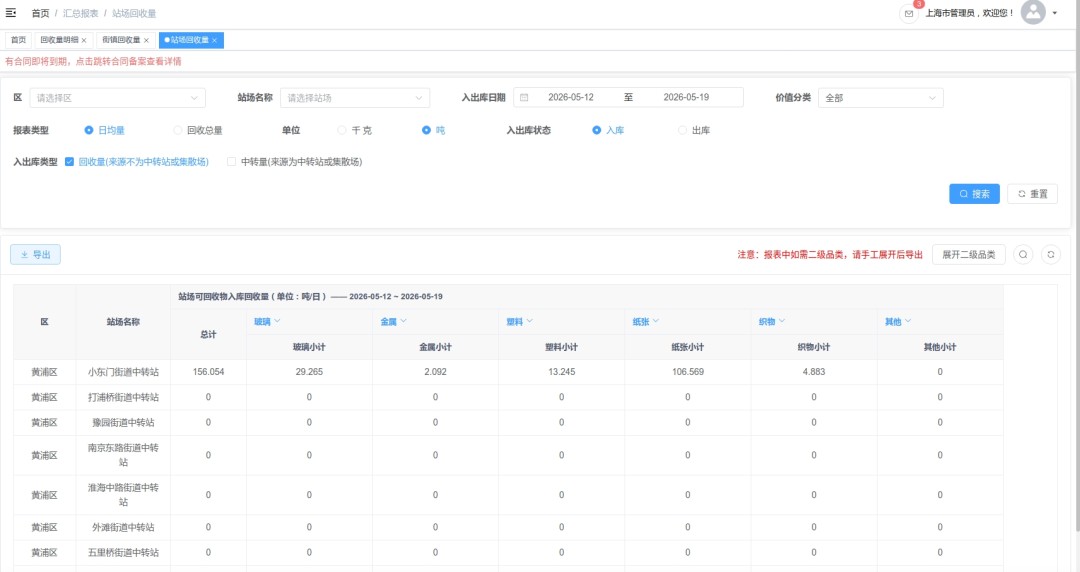The height and width of the screenshot is (572, 1080).
Task: Click the plastic value 13.245
Action: (561, 372)
